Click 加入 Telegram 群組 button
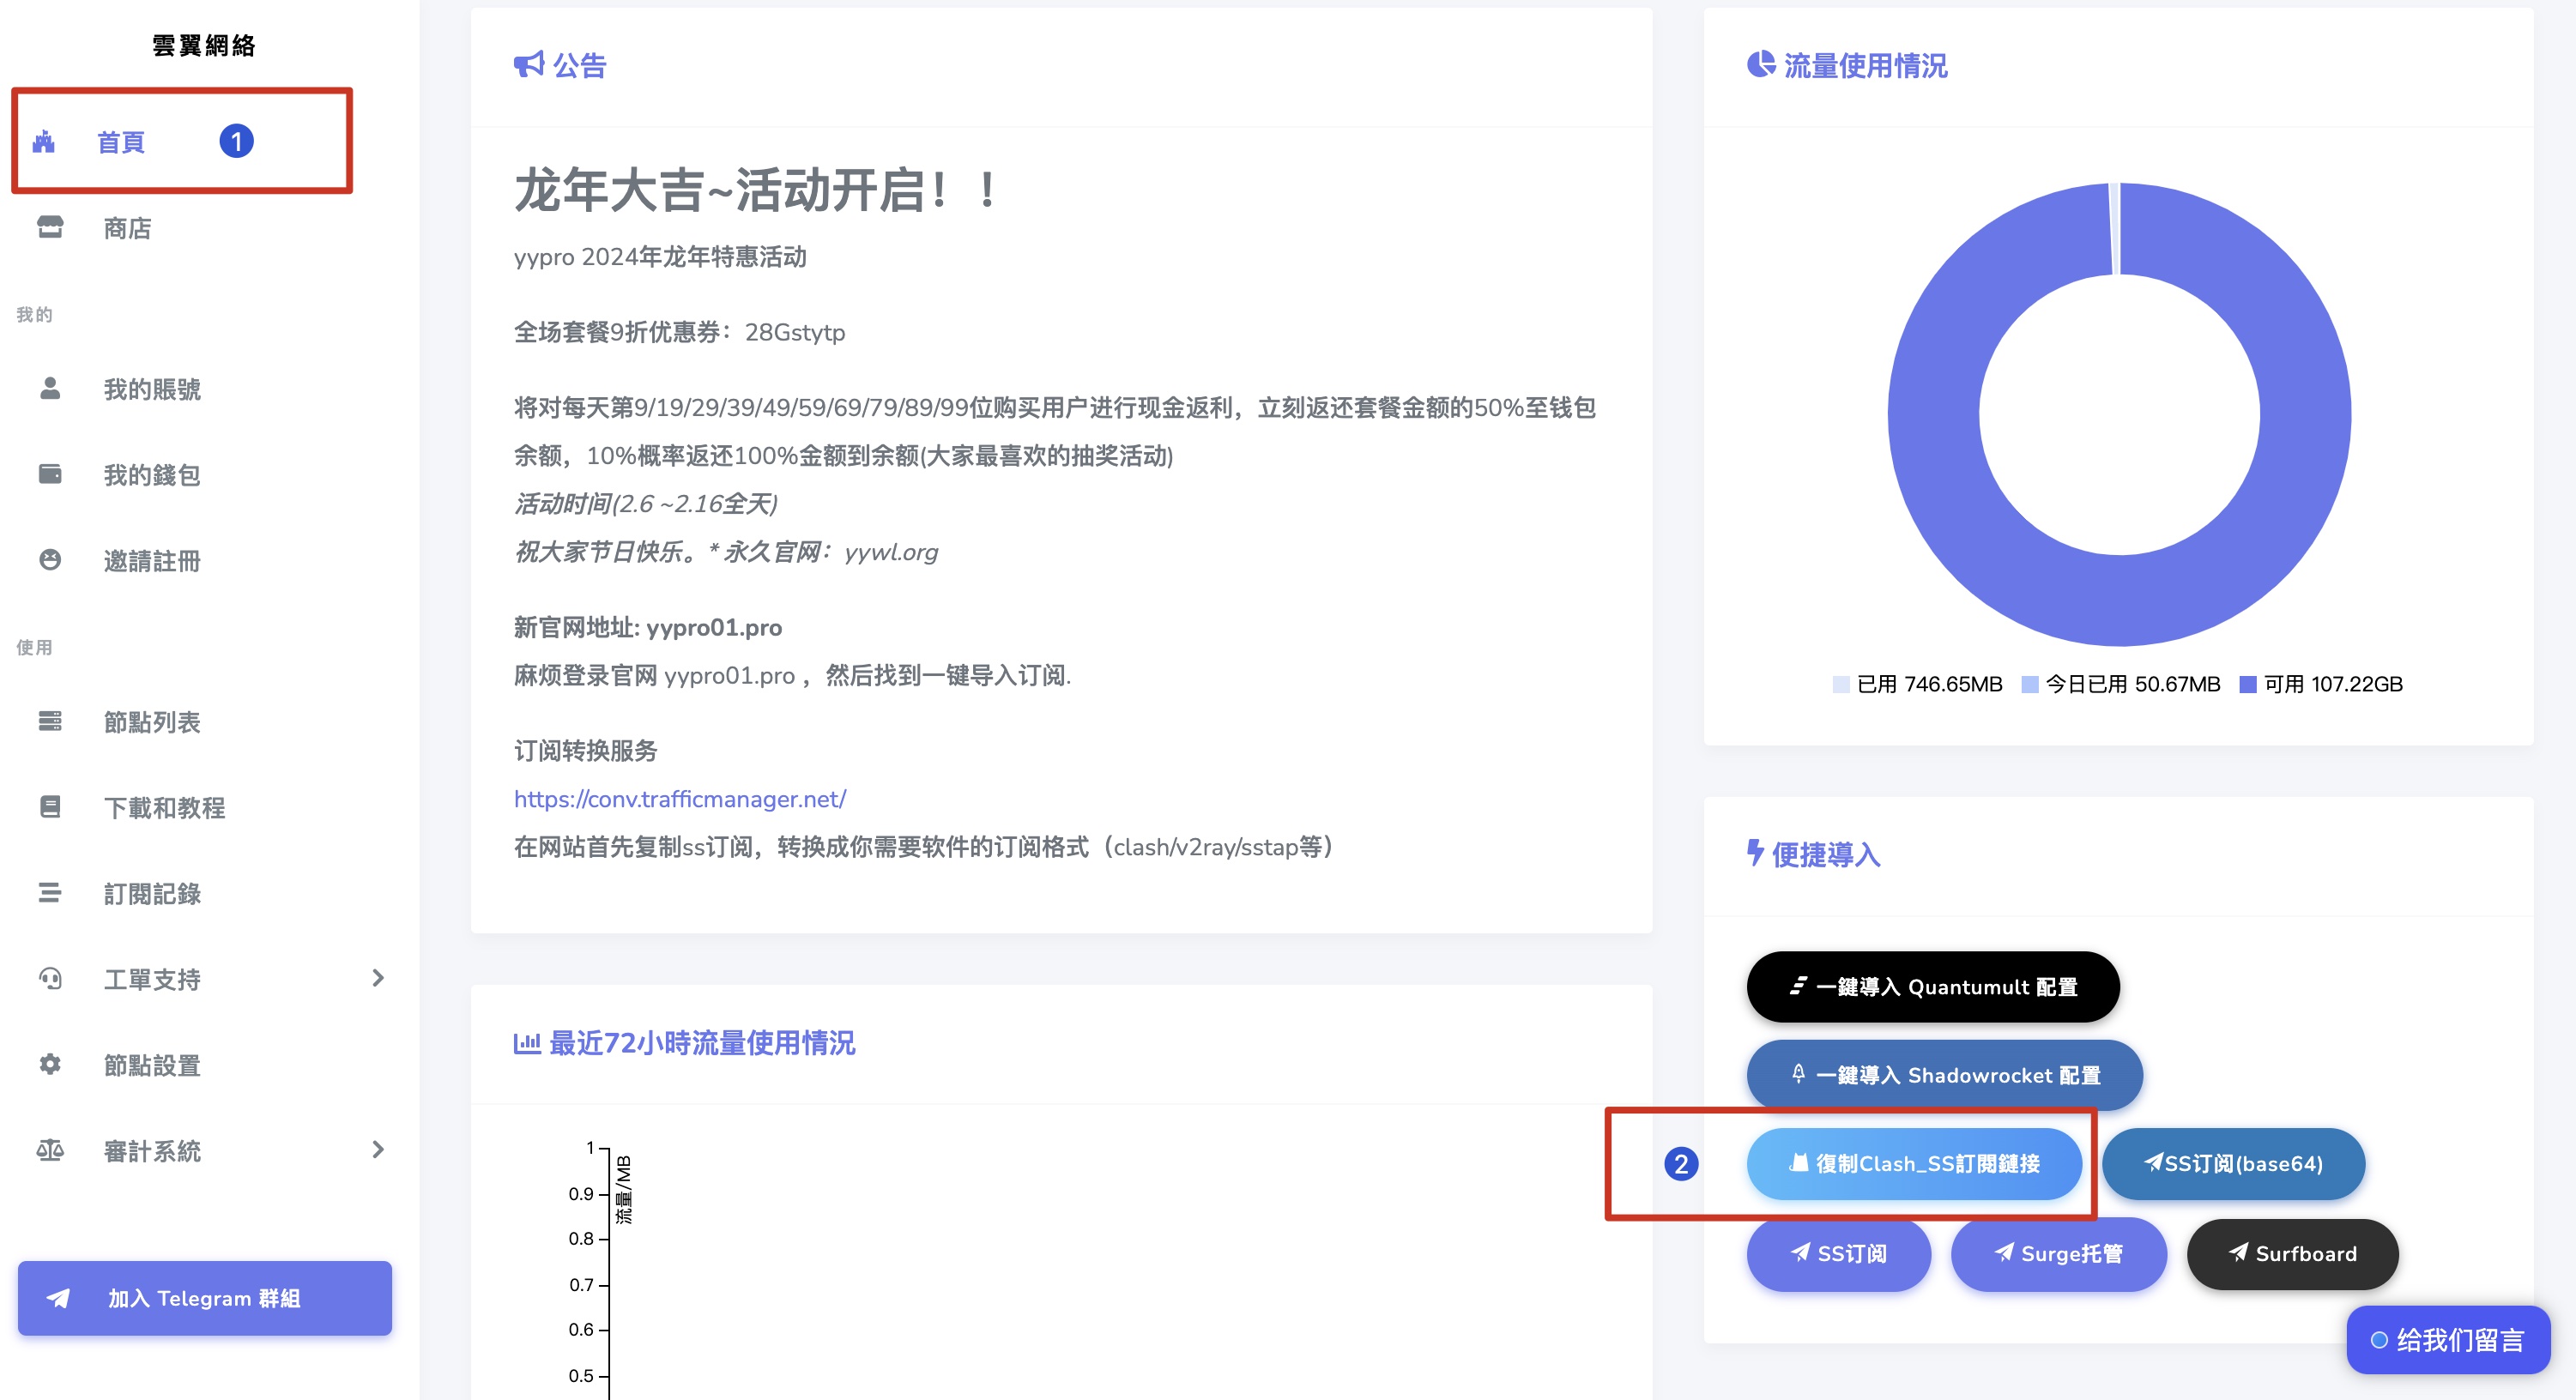 pos(204,1298)
